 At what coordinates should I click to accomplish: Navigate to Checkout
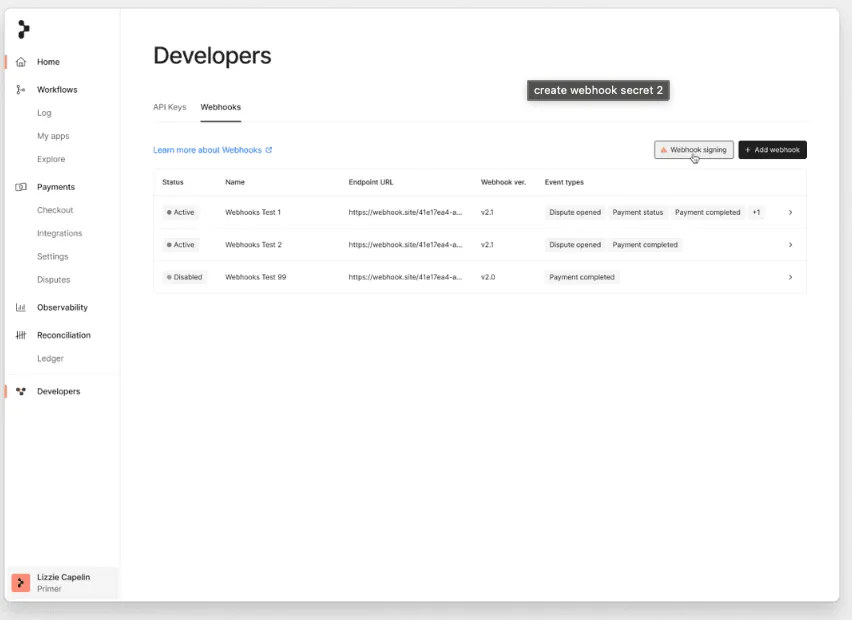(55, 210)
